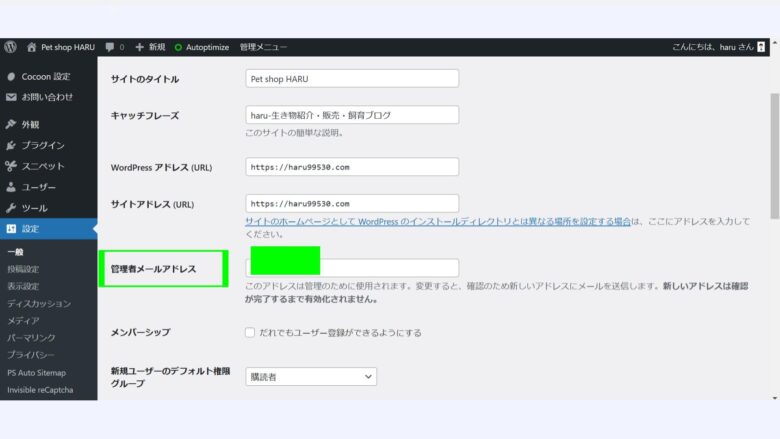Click the 外観 paintbrush icon
The image size is (780, 439).
(x=11, y=124)
